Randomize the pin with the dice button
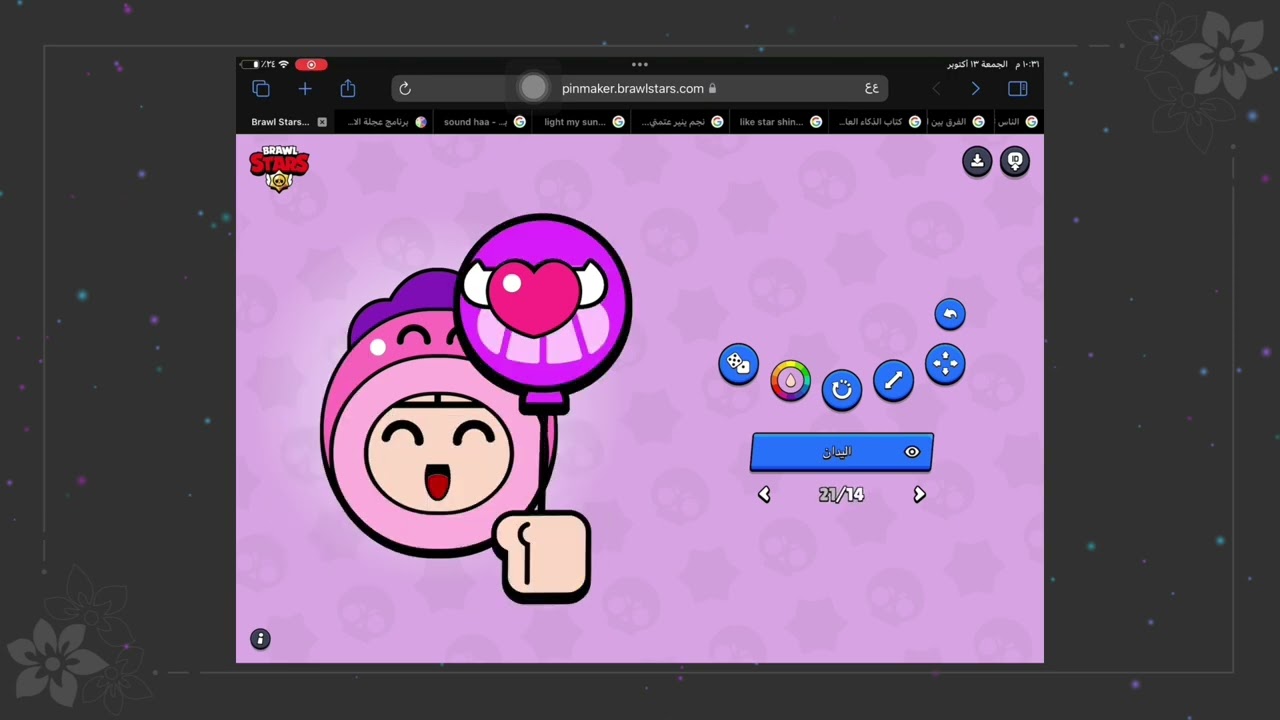Screen dimensions: 1280x720 (739, 363)
